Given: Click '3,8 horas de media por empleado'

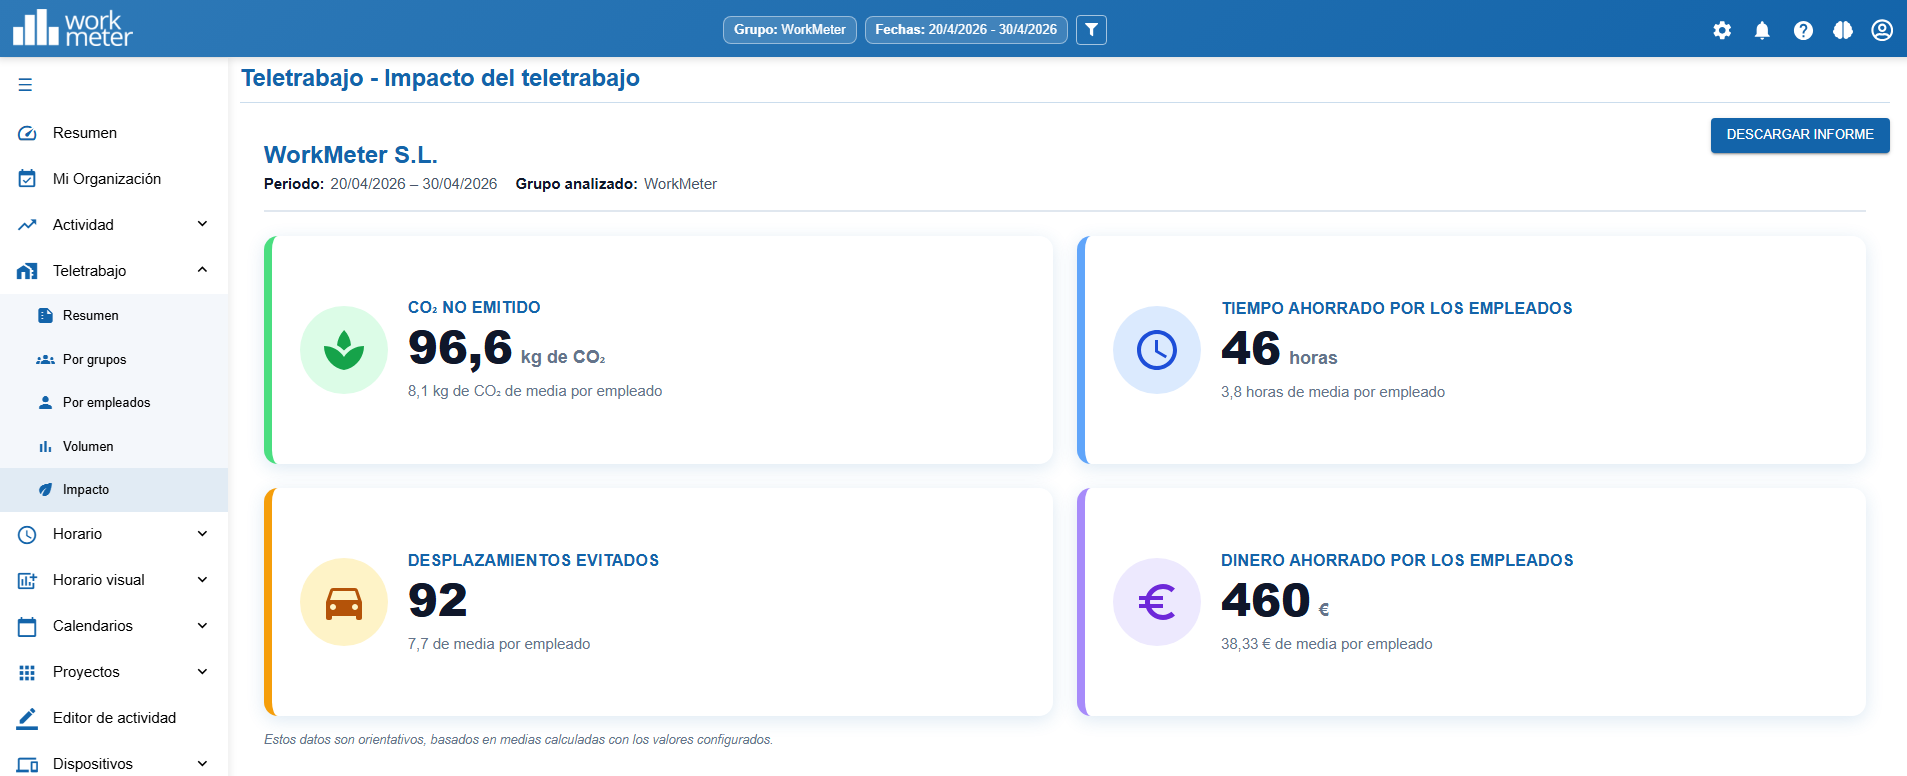Looking at the screenshot, I should pyautogui.click(x=1333, y=392).
